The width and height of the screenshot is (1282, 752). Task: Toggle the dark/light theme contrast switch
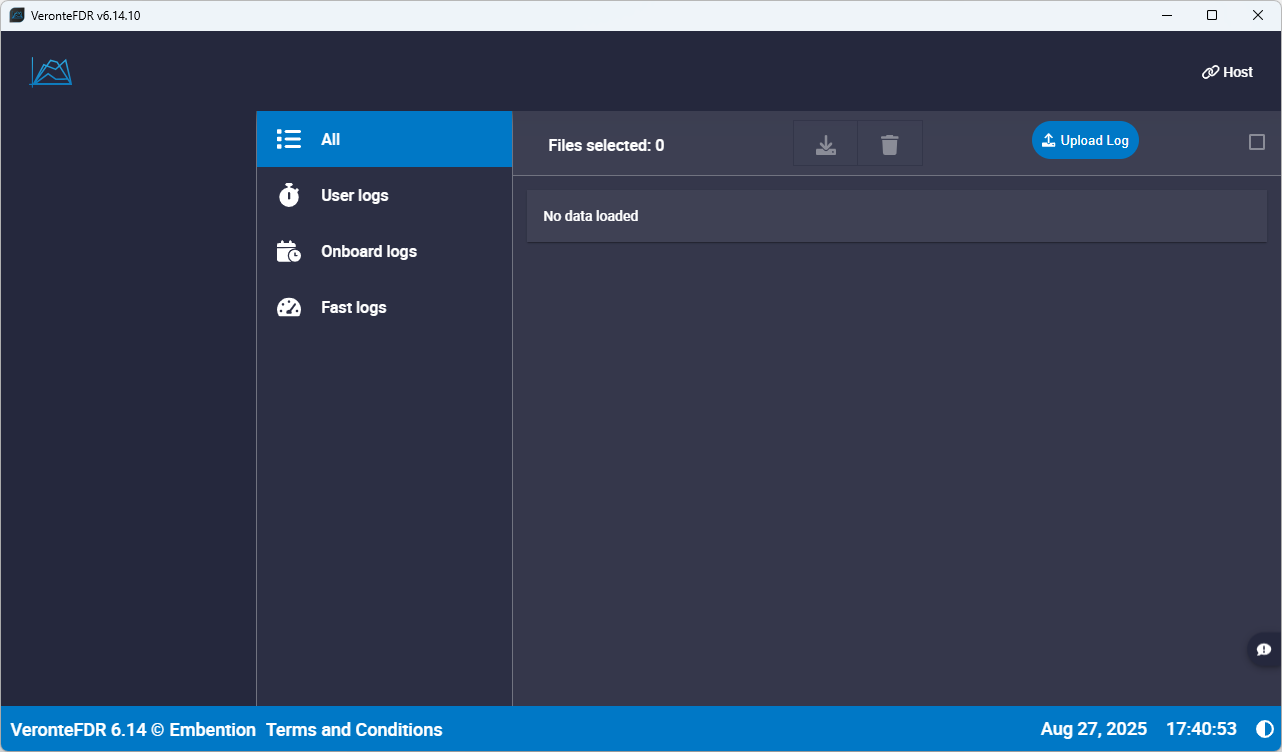click(1265, 729)
